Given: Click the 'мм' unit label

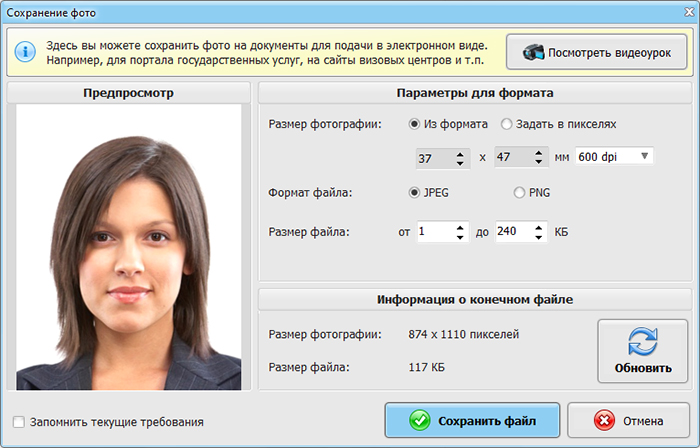Looking at the screenshot, I should [x=562, y=158].
